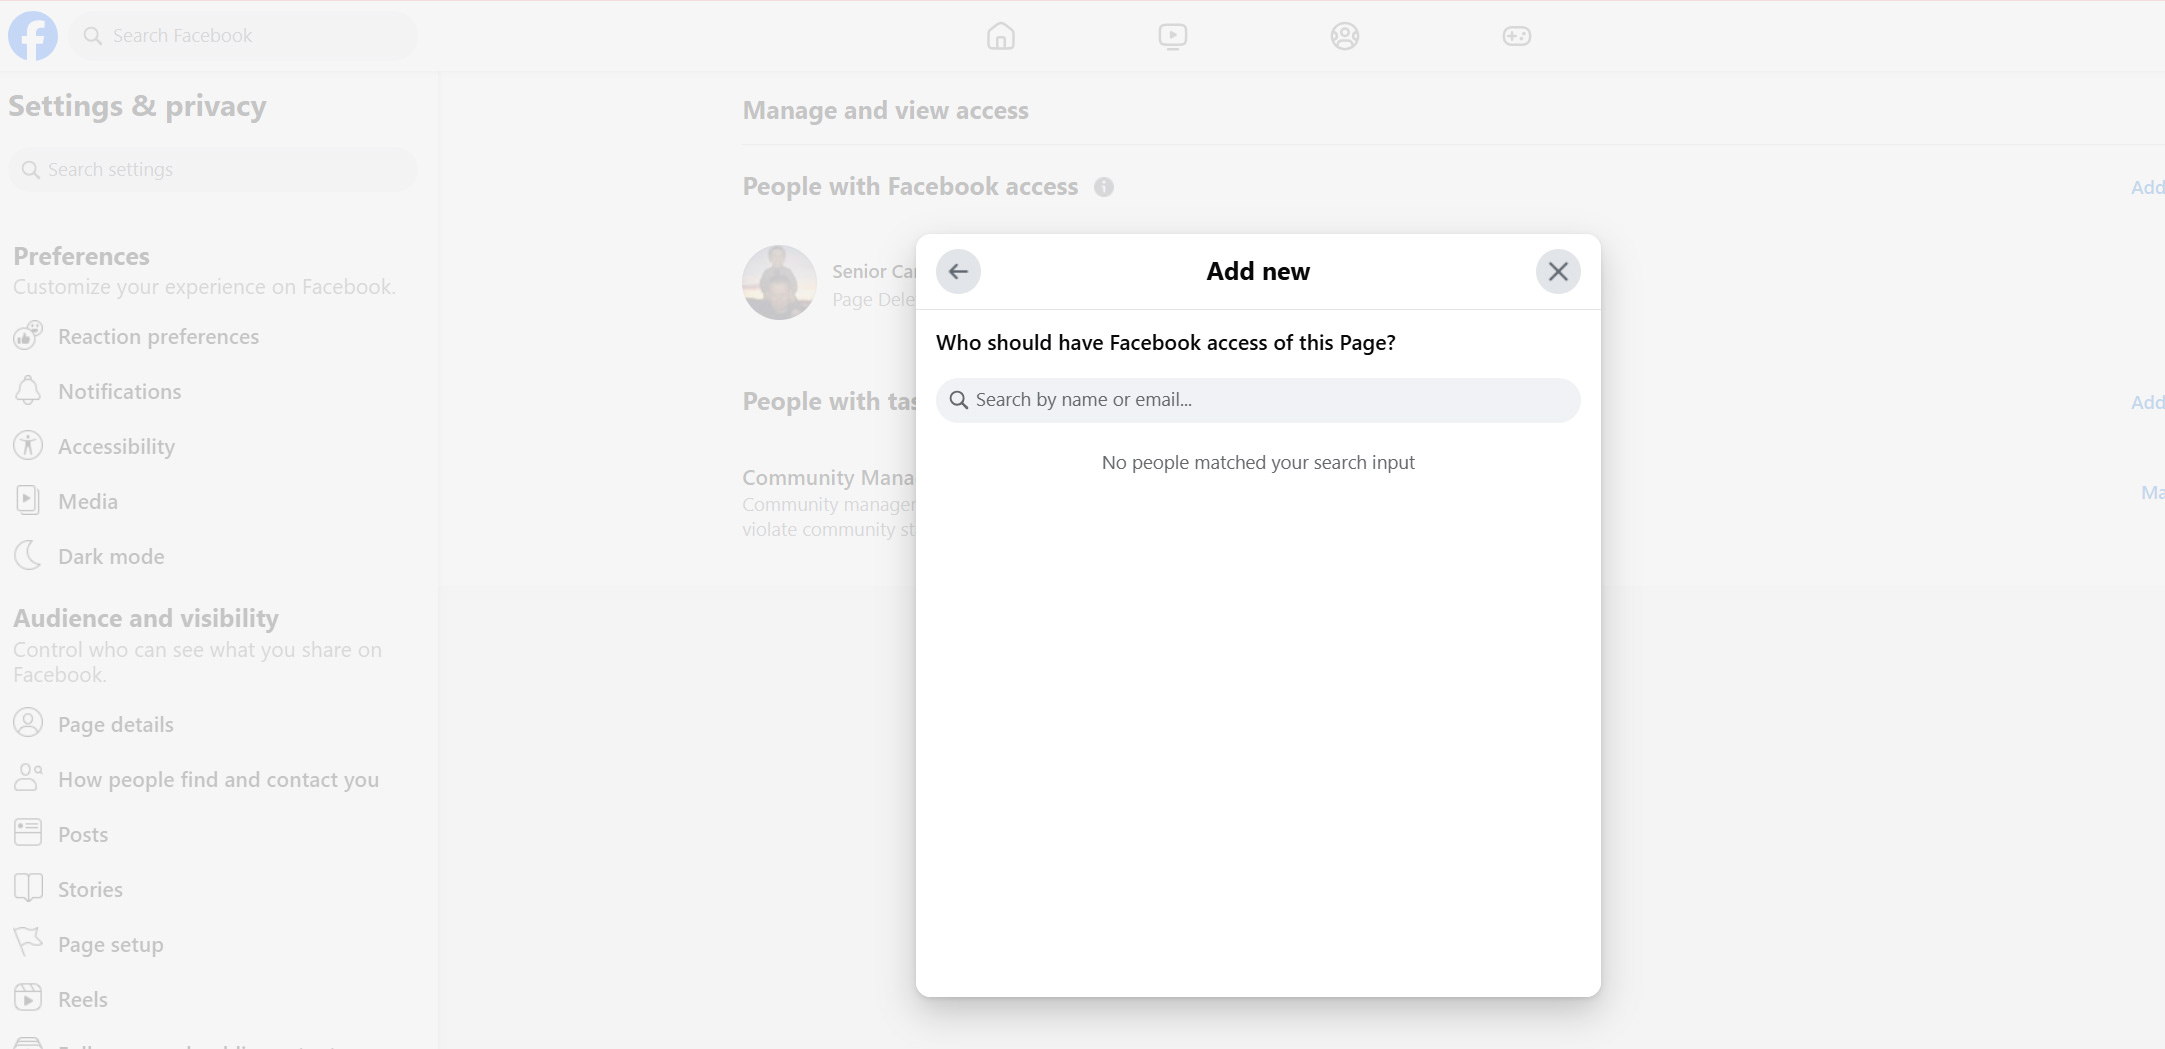Click the Search by name or email field
The image size is (2165, 1049).
[x=1258, y=400]
